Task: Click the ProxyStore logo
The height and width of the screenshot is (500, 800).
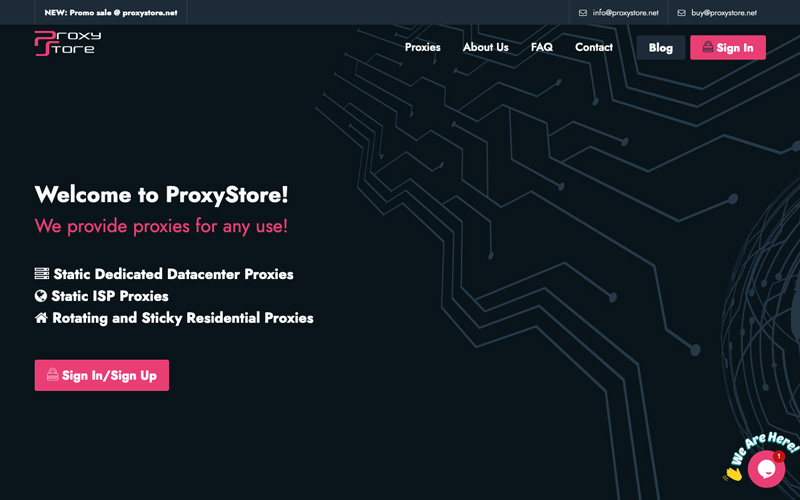Action: click(68, 43)
